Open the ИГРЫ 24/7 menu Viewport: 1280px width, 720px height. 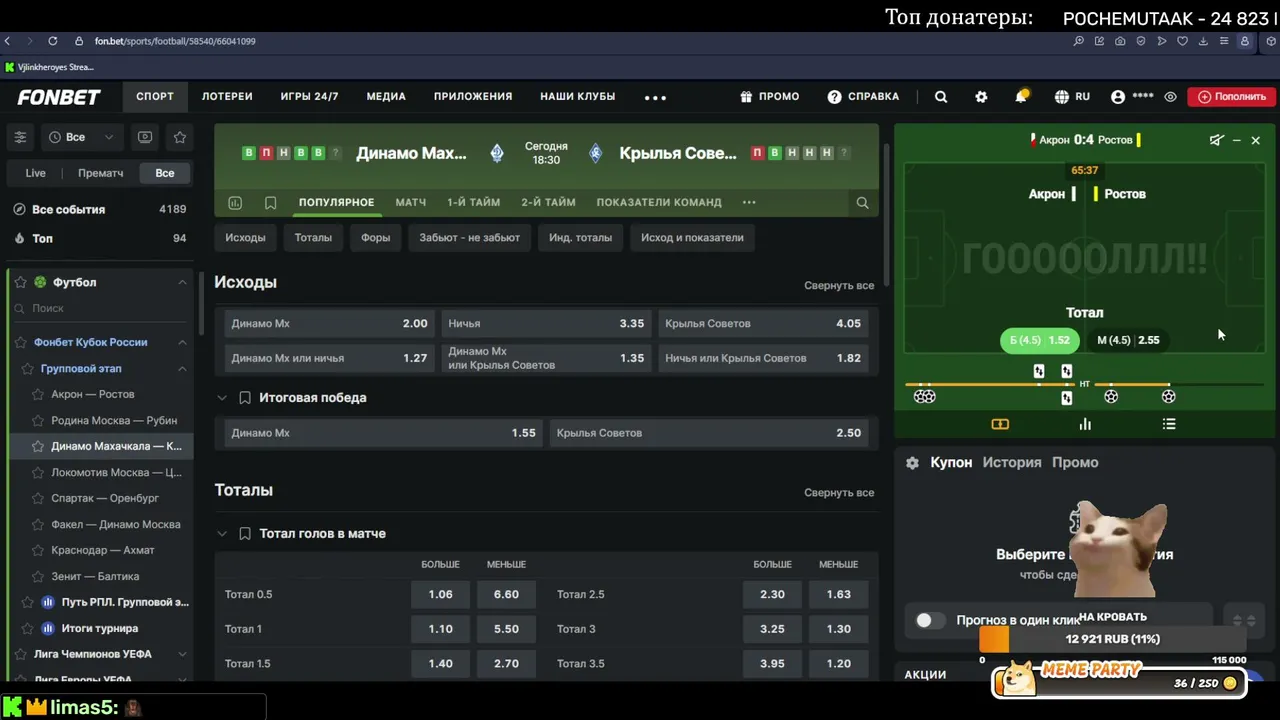[x=309, y=97]
